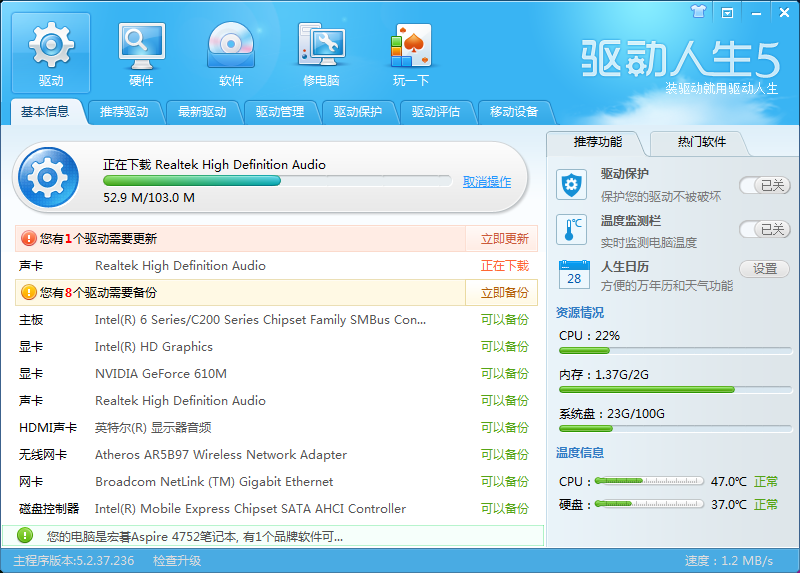Launch the 玩一下 playing cards icon

(x=410, y=54)
